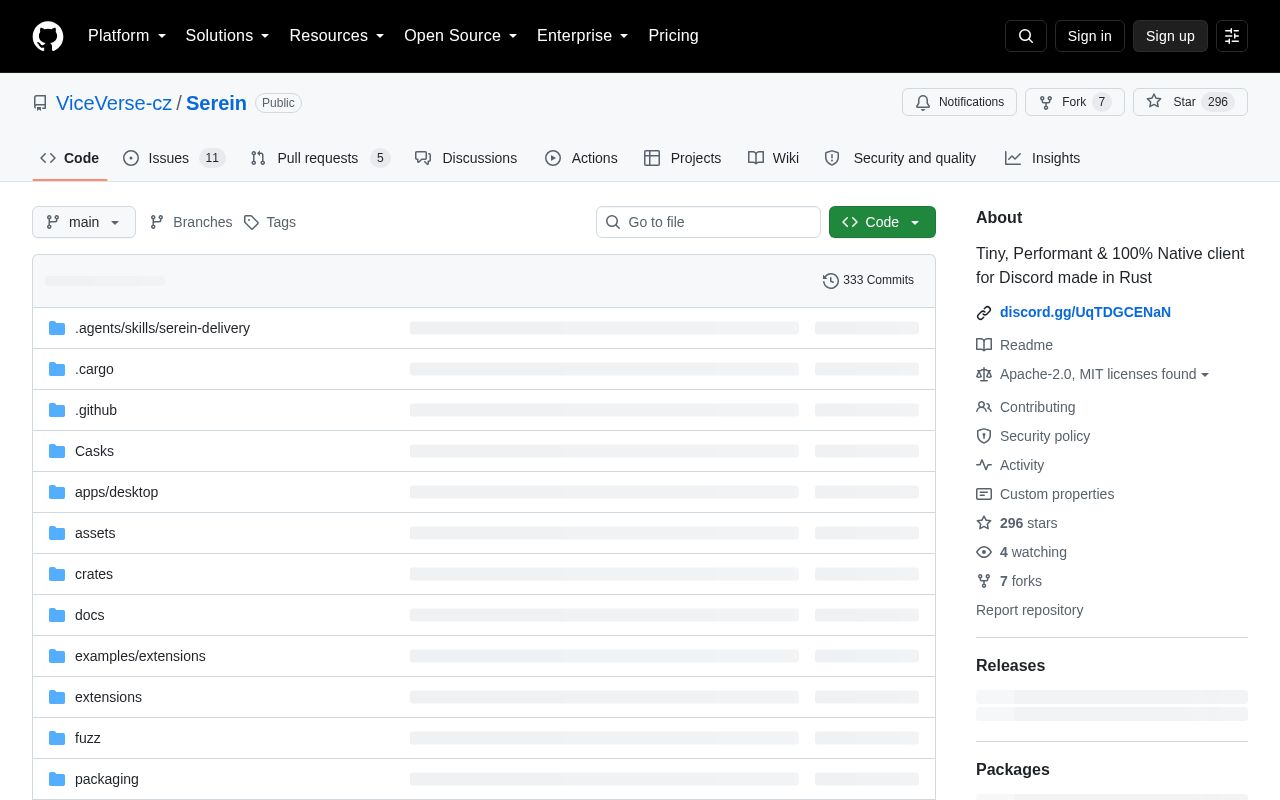Click the apps/desktop folder icon

click(57, 492)
